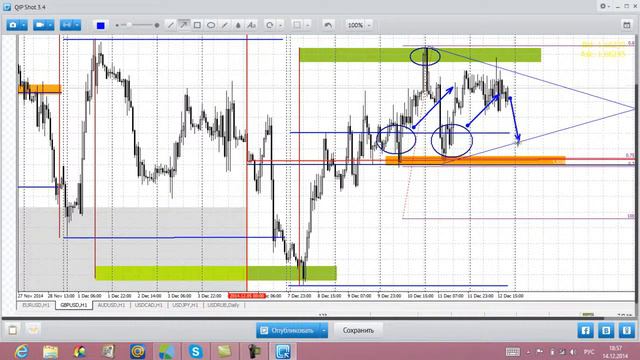640x360 pixels.
Task: Switch to USDRUB,Daily chart tab
Action: coord(223,305)
